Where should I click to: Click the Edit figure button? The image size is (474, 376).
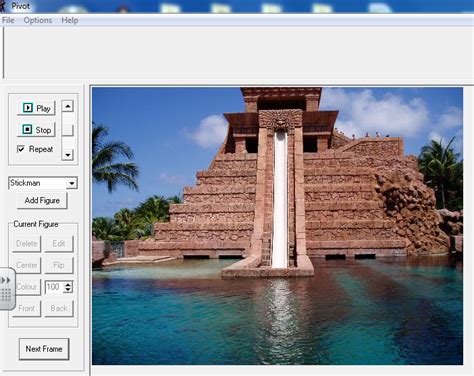(x=59, y=244)
